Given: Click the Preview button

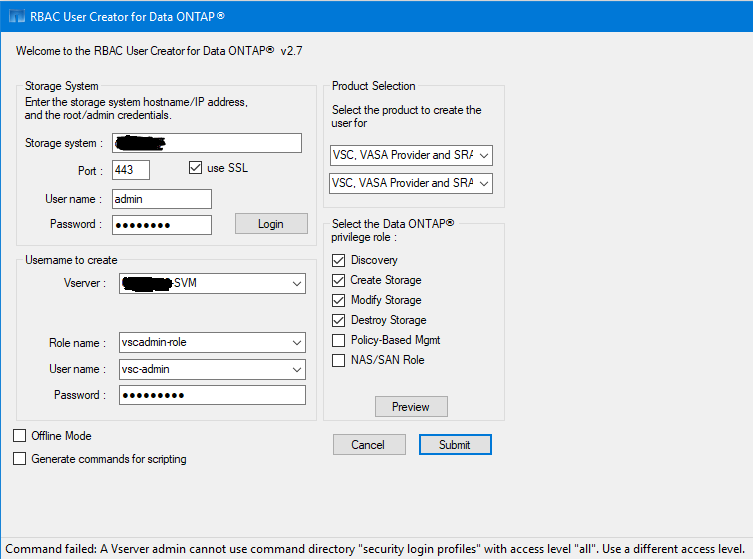Looking at the screenshot, I should pyautogui.click(x=410, y=407).
